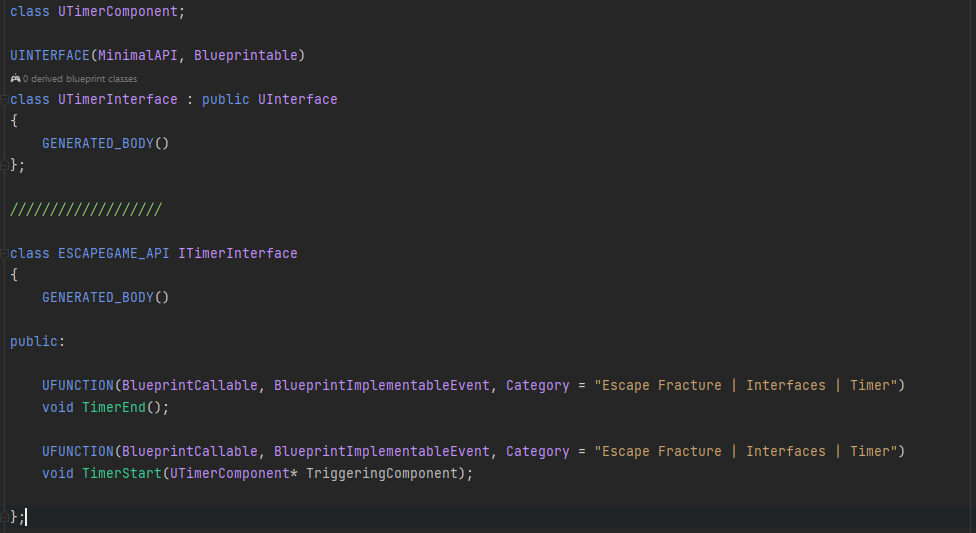Click BlueprintCallable in TimerEnd's UFUNCTION
This screenshot has width=976, height=533.
[190, 385]
